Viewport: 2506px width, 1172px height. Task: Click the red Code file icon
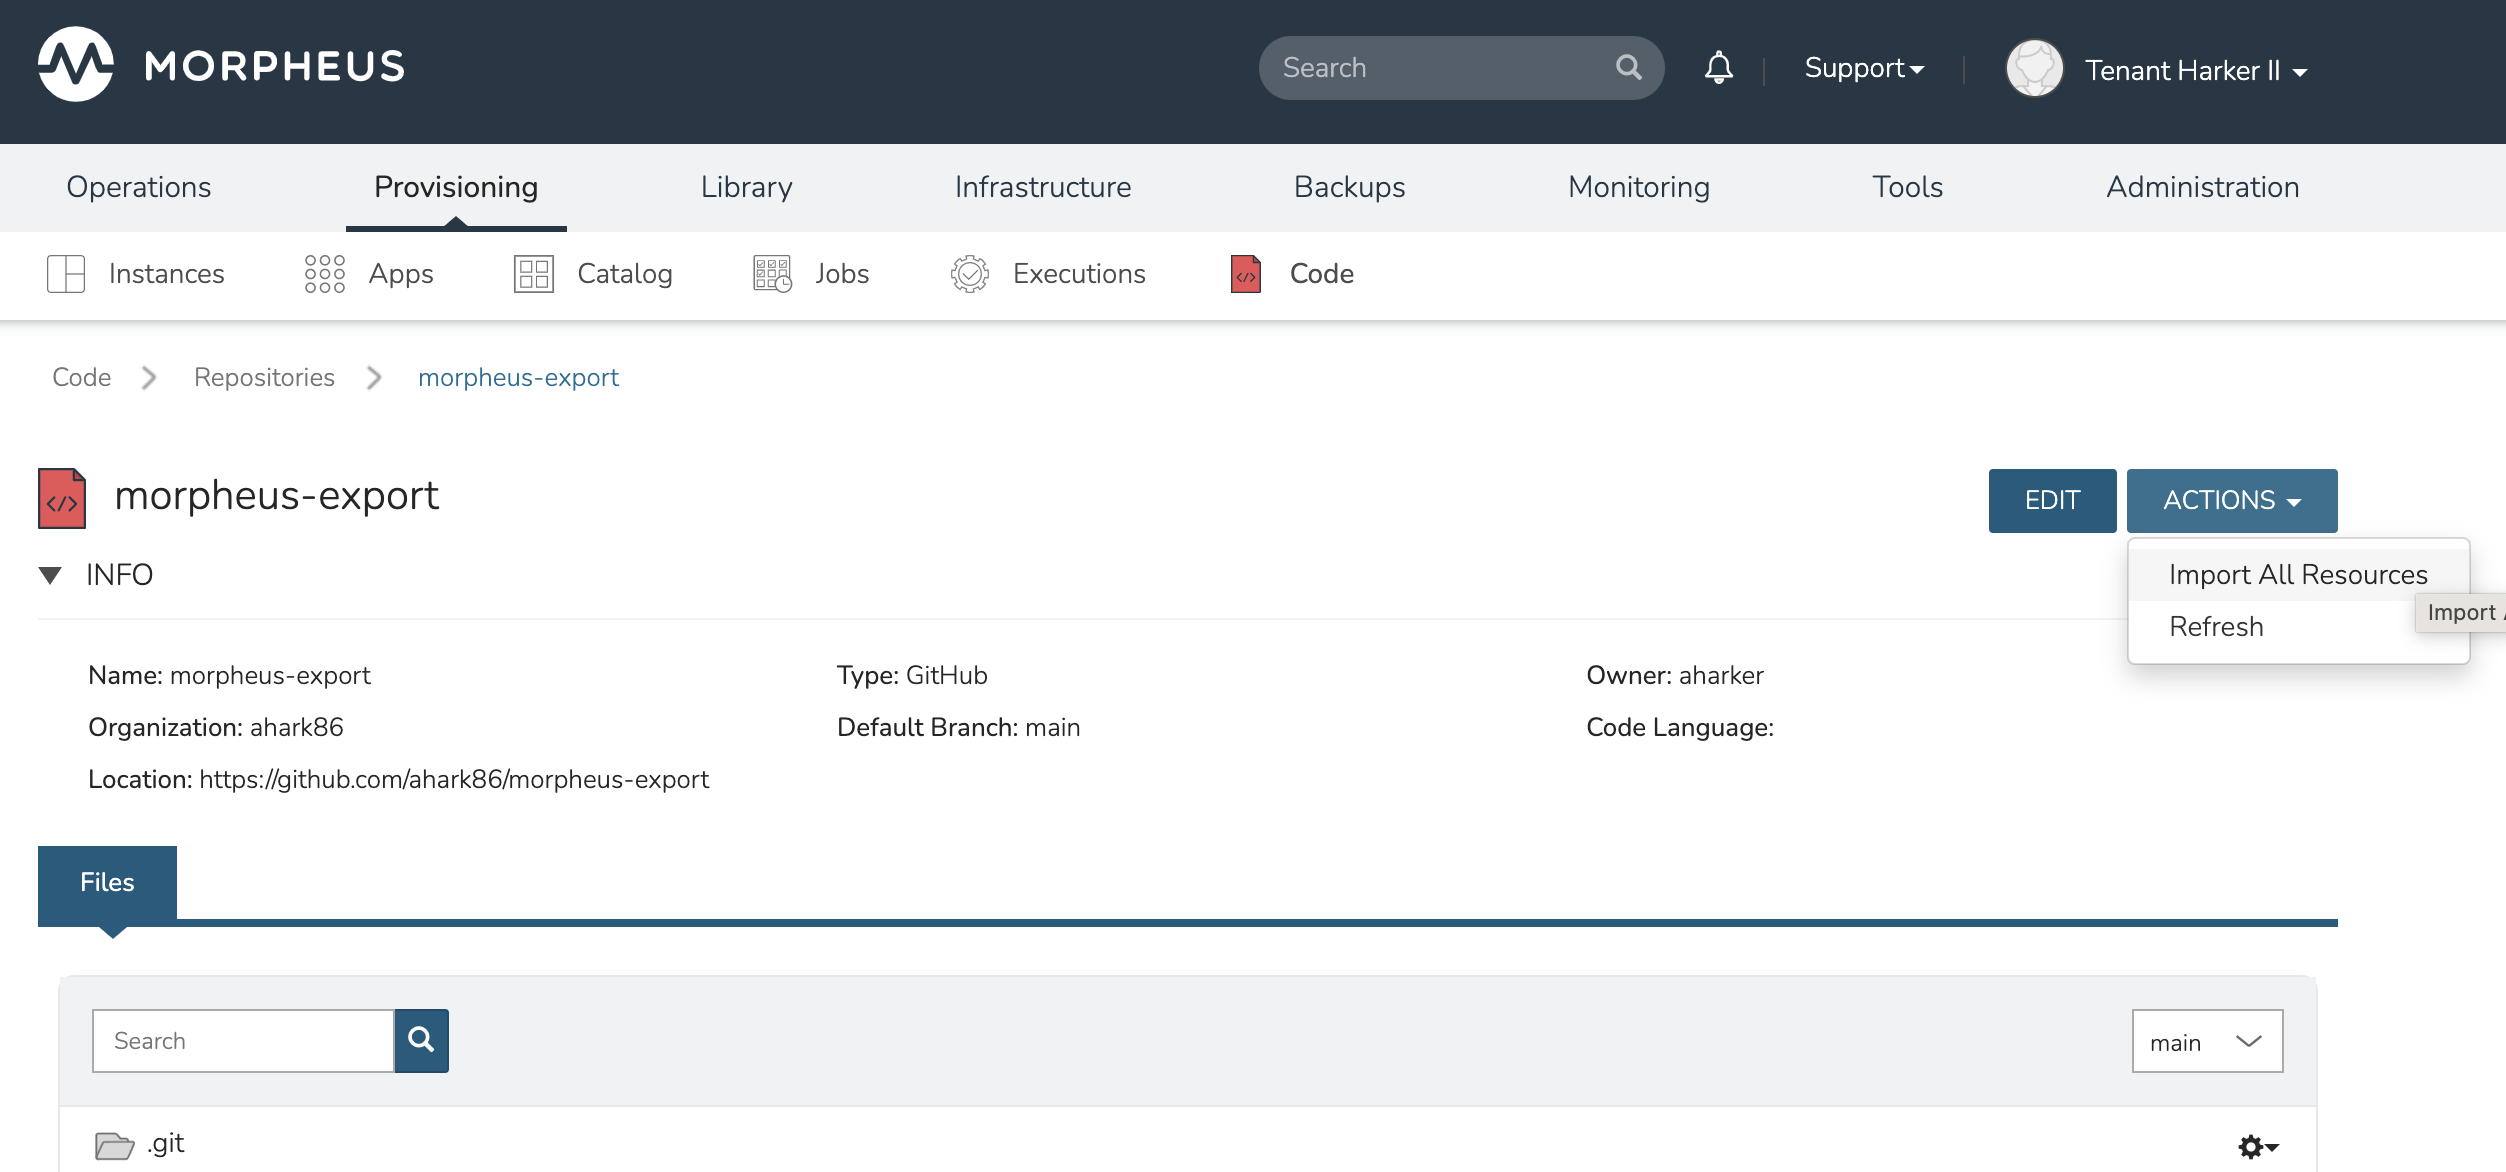tap(1245, 274)
